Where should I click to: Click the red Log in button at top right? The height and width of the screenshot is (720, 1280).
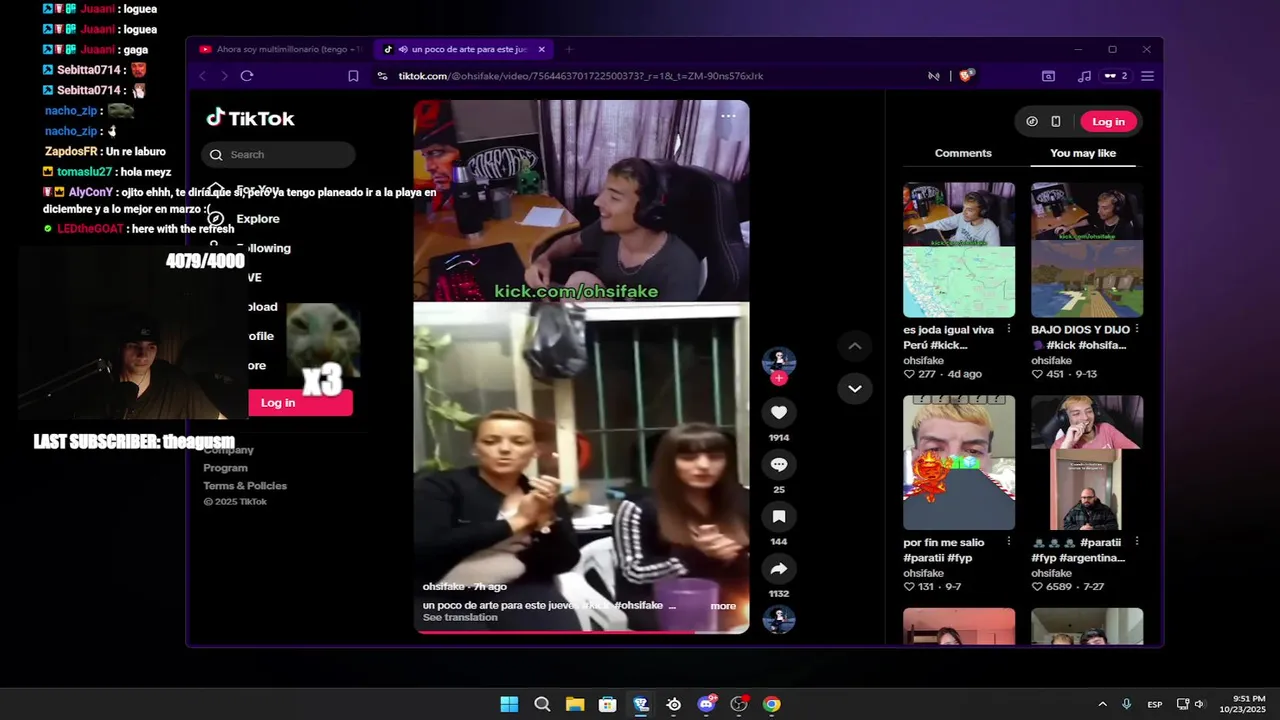pos(1108,121)
